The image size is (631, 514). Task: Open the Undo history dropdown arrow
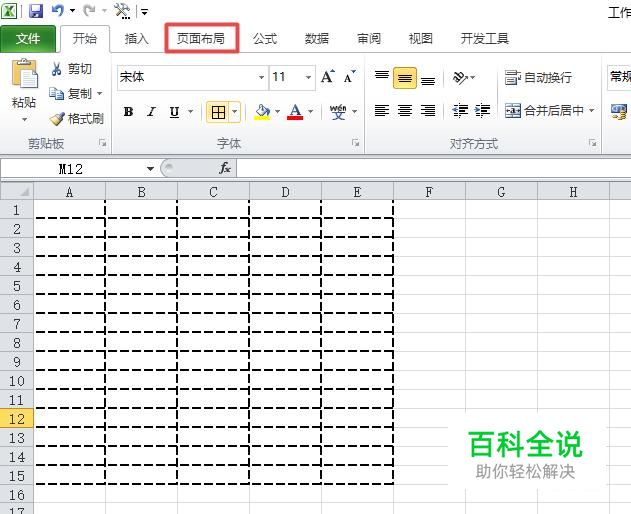tap(72, 11)
